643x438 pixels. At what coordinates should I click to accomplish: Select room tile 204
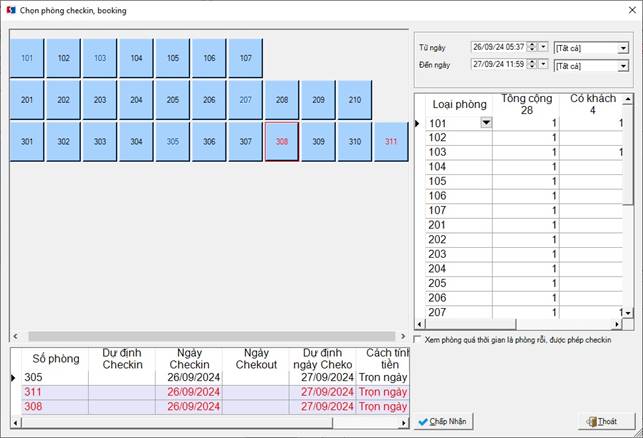coord(136,100)
